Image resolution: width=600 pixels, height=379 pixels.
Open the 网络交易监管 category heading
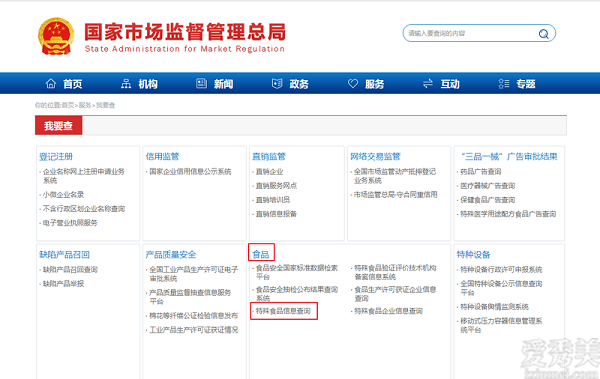coord(375,156)
